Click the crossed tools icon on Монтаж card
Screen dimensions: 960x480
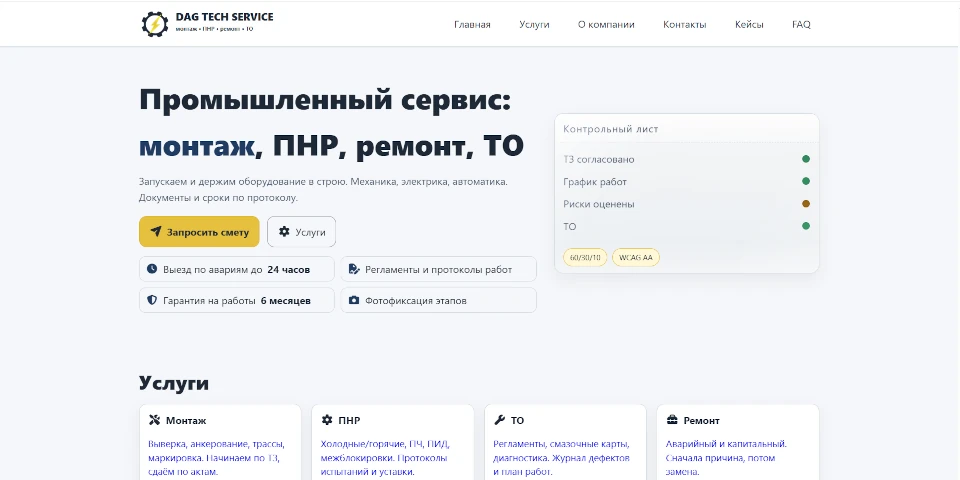click(x=154, y=420)
